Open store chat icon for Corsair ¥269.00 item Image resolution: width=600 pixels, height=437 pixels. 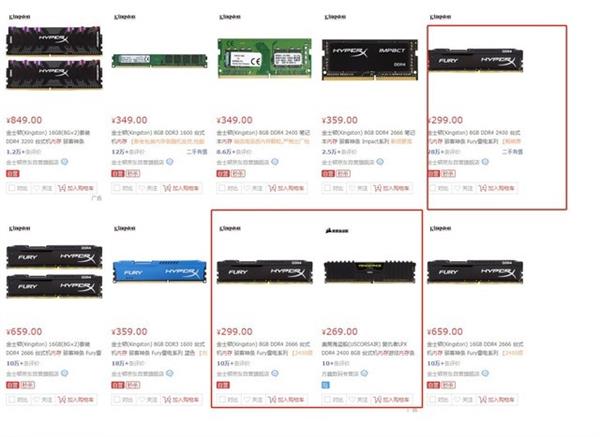coord(364,373)
